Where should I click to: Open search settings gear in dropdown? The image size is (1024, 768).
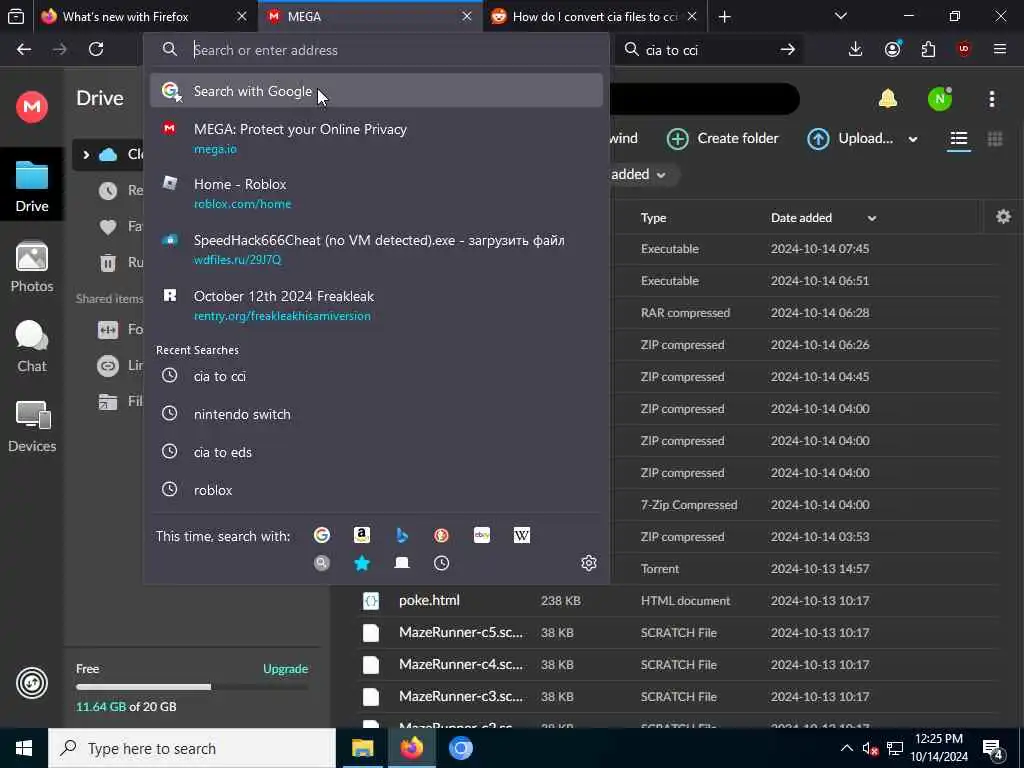[588, 563]
